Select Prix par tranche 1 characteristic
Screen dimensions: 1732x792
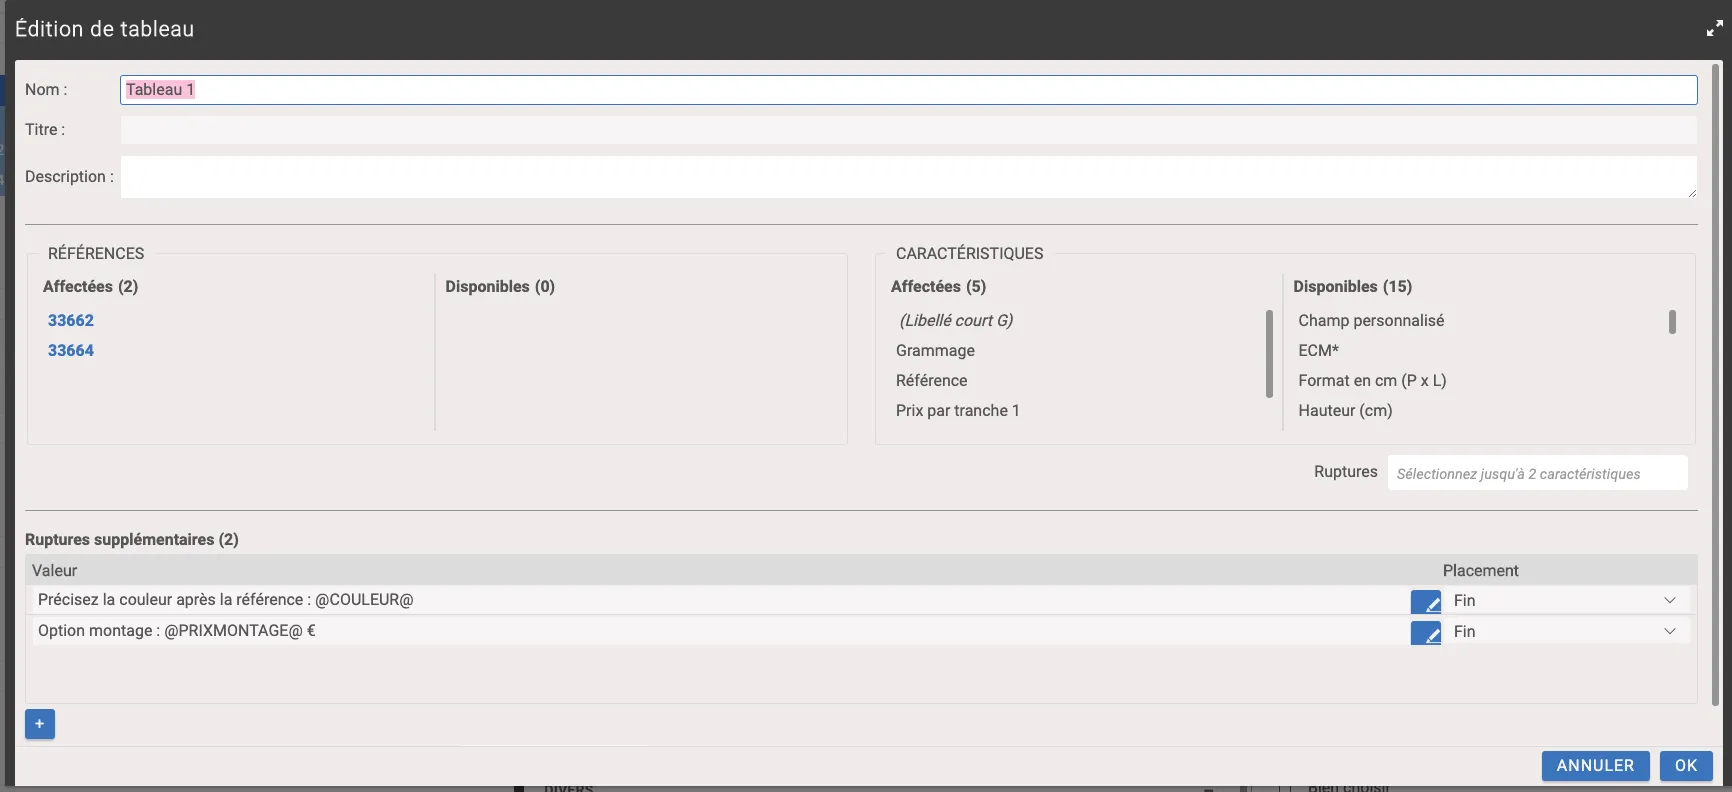[x=957, y=411]
